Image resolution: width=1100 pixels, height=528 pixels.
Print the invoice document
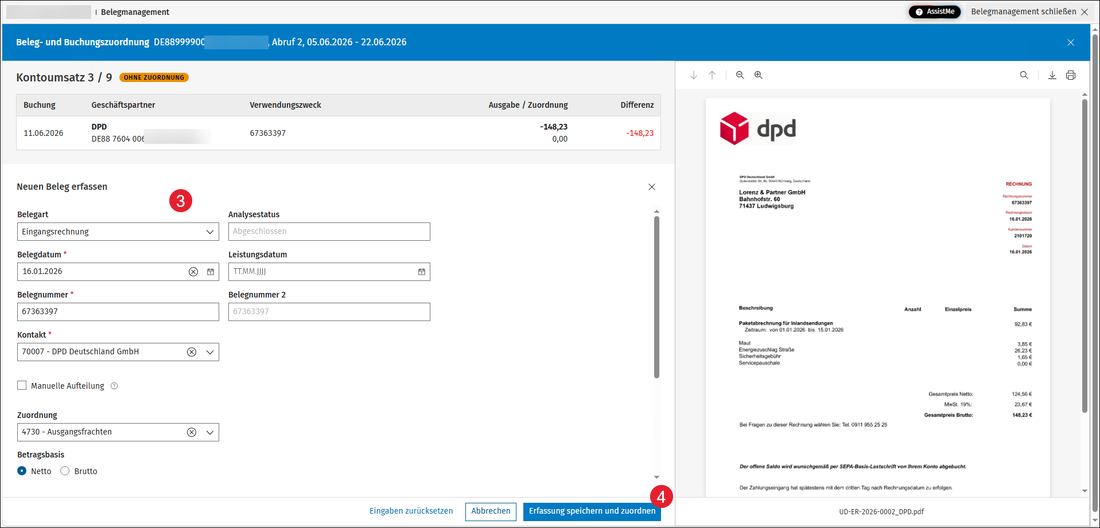1071,75
